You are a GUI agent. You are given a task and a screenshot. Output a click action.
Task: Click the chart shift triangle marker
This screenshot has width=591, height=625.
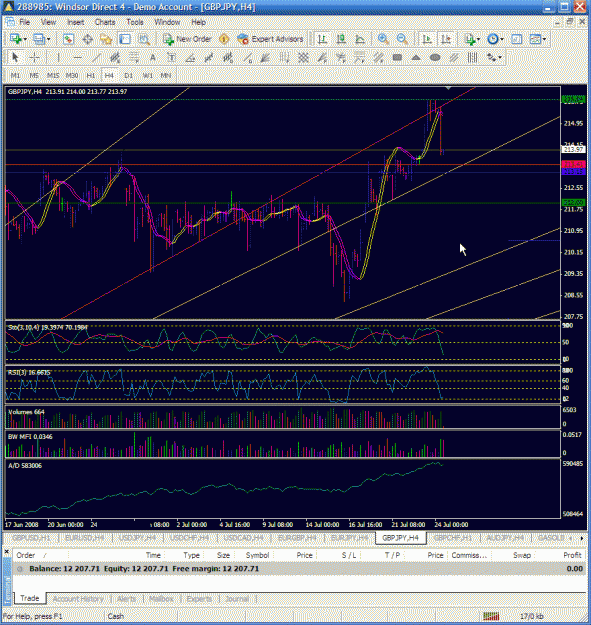click(448, 88)
